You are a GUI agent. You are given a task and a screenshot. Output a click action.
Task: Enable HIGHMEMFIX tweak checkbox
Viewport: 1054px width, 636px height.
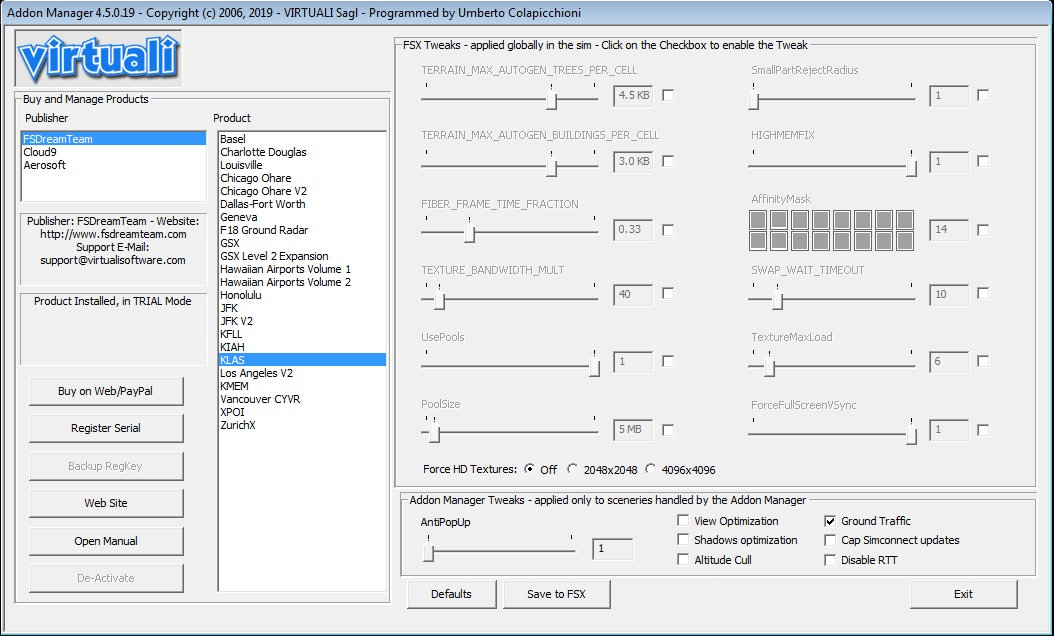(x=983, y=161)
